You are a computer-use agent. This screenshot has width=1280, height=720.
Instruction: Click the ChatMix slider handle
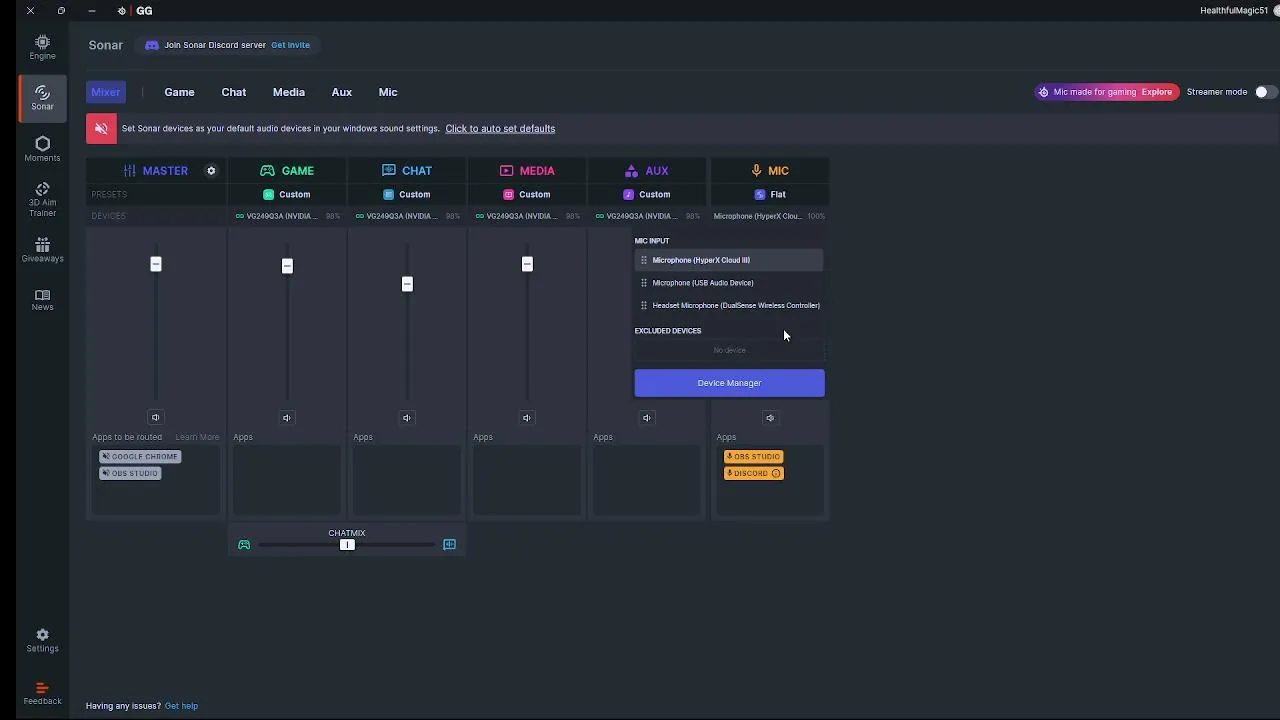tap(347, 545)
